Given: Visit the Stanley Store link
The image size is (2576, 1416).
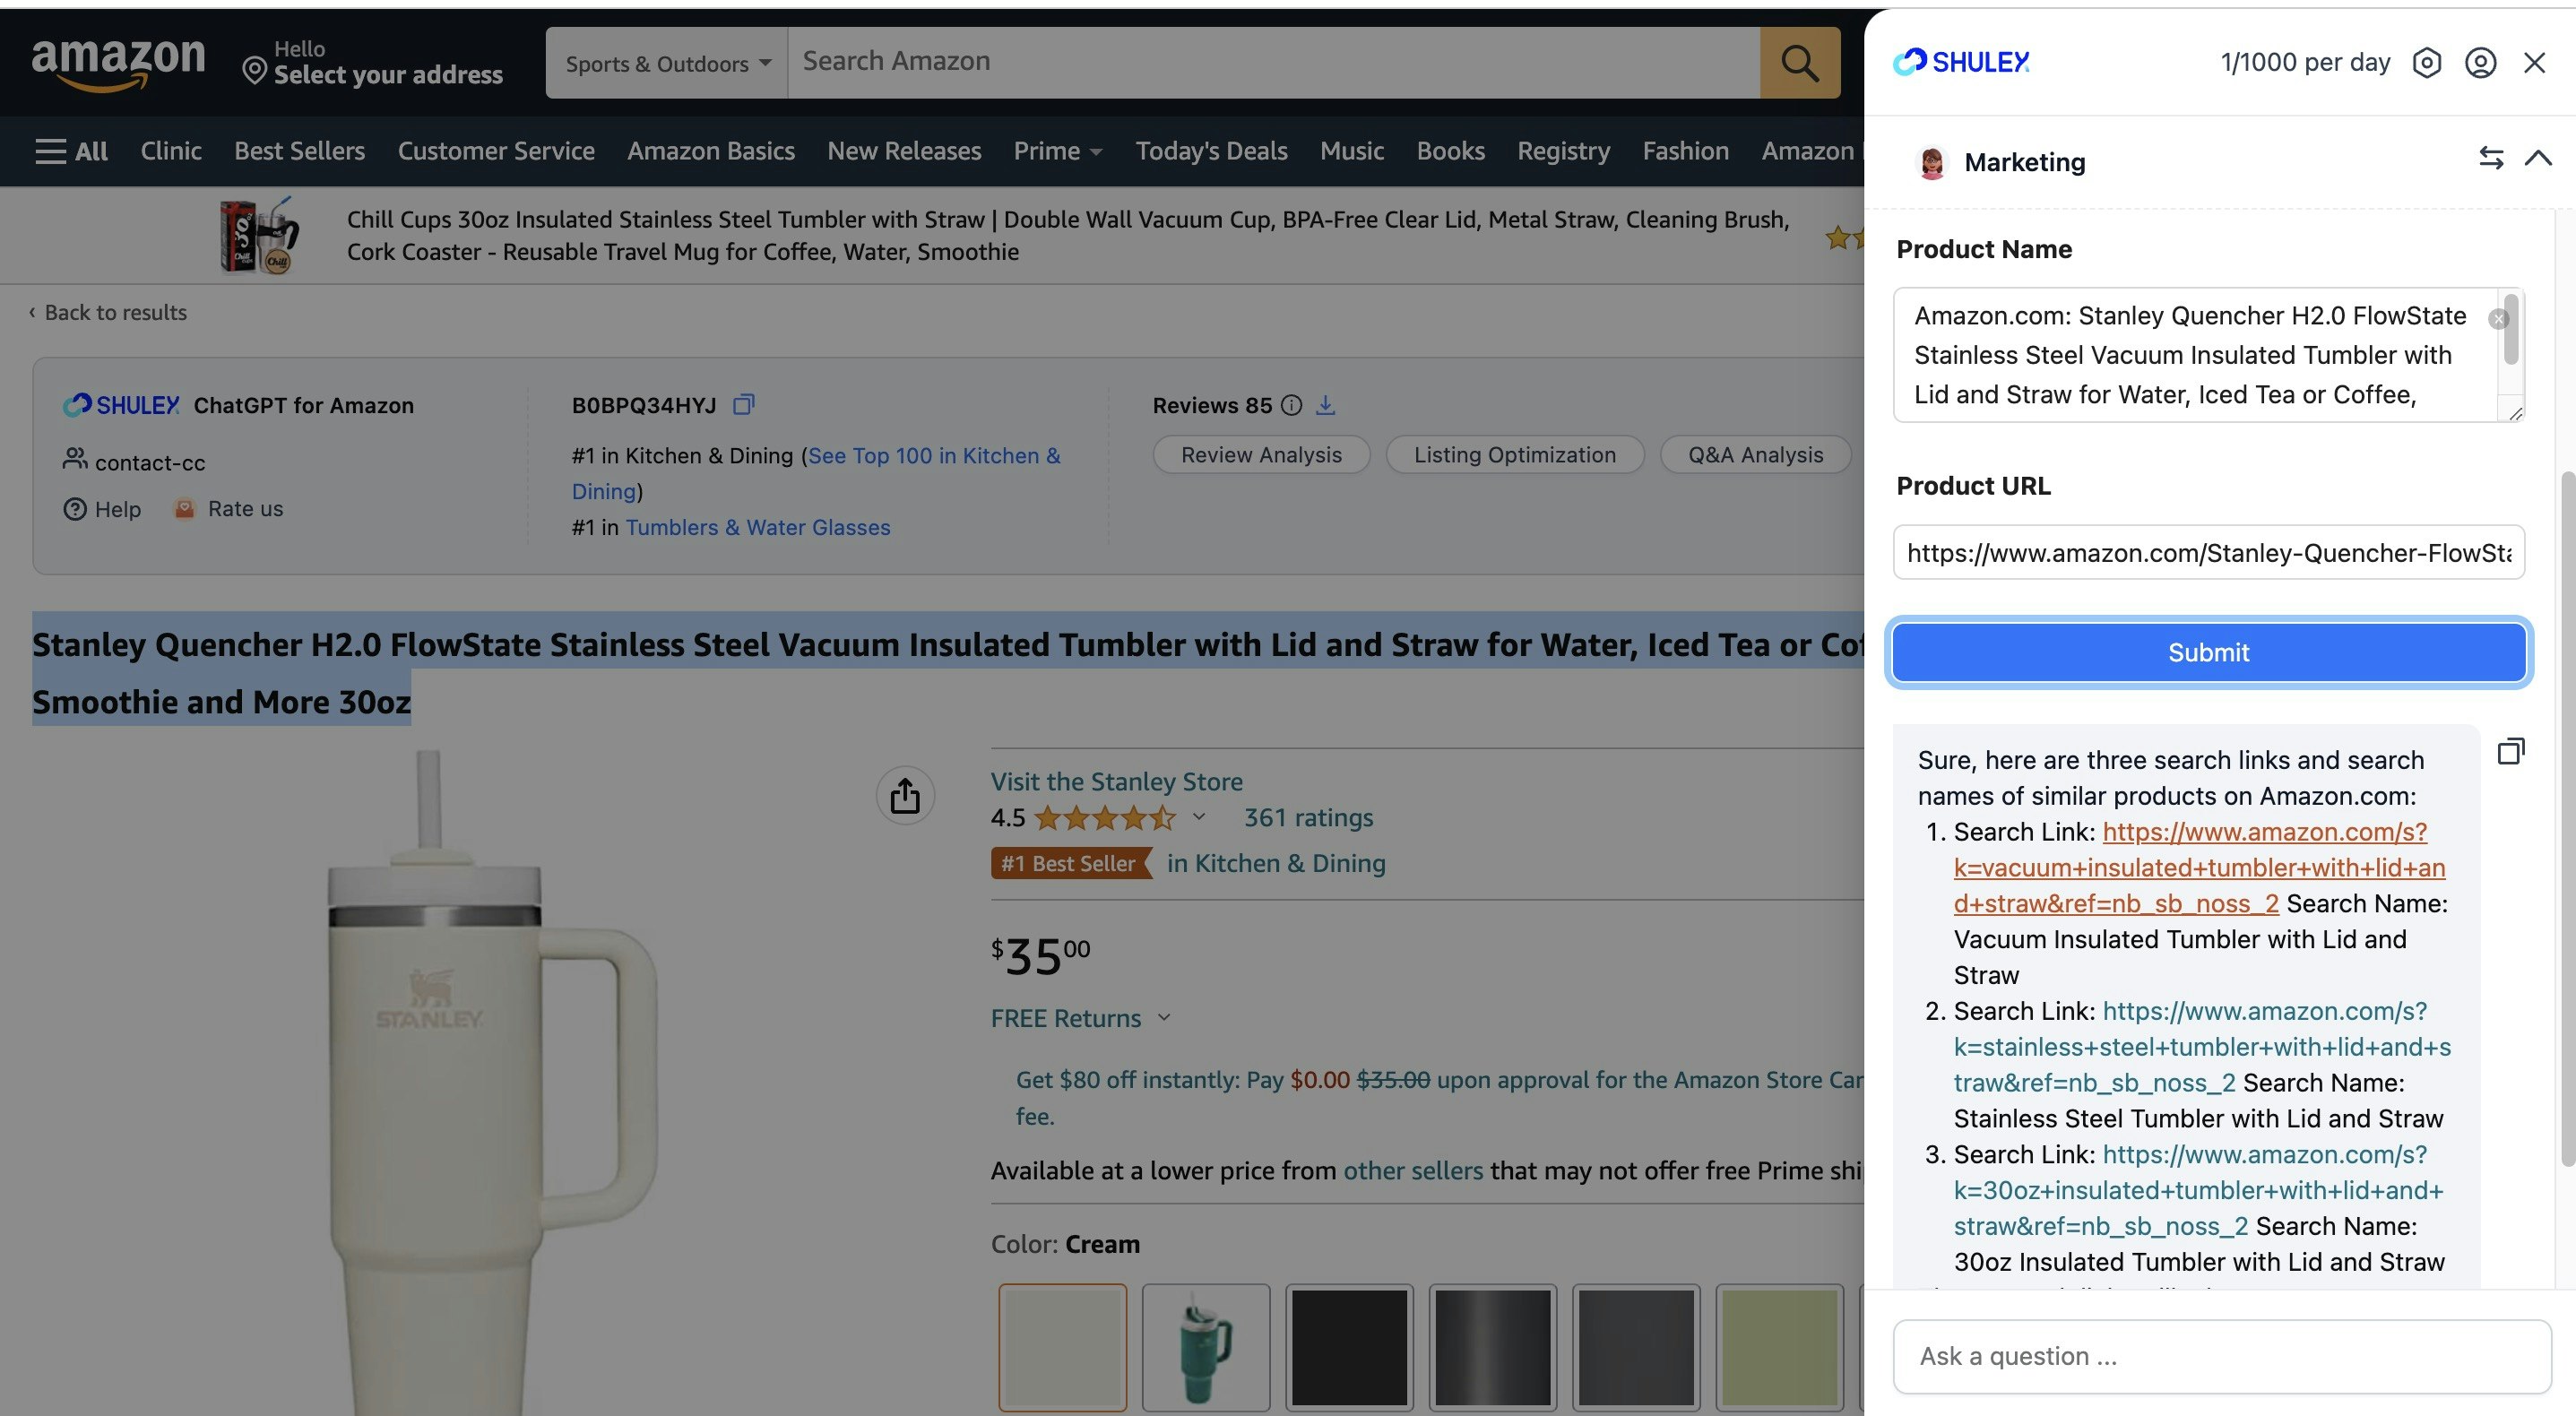Looking at the screenshot, I should pos(1116,781).
